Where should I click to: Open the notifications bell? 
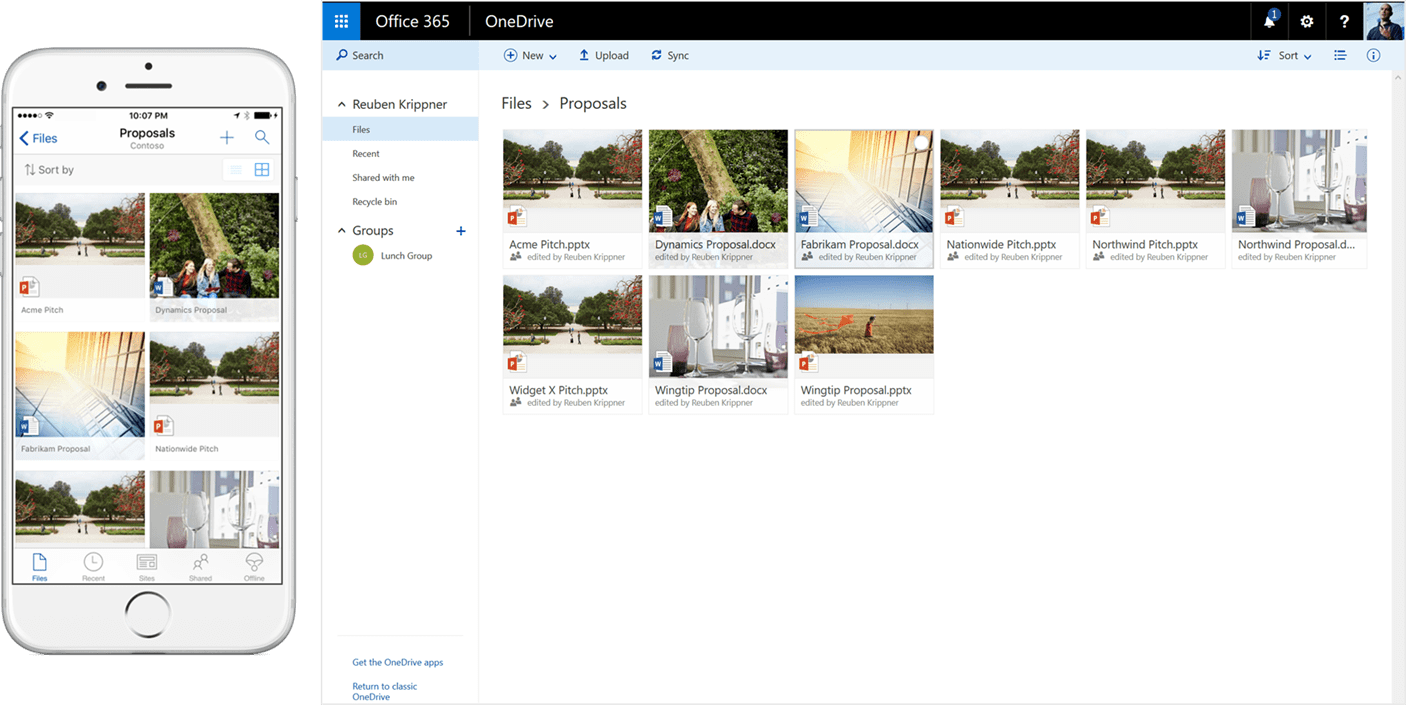[1270, 21]
